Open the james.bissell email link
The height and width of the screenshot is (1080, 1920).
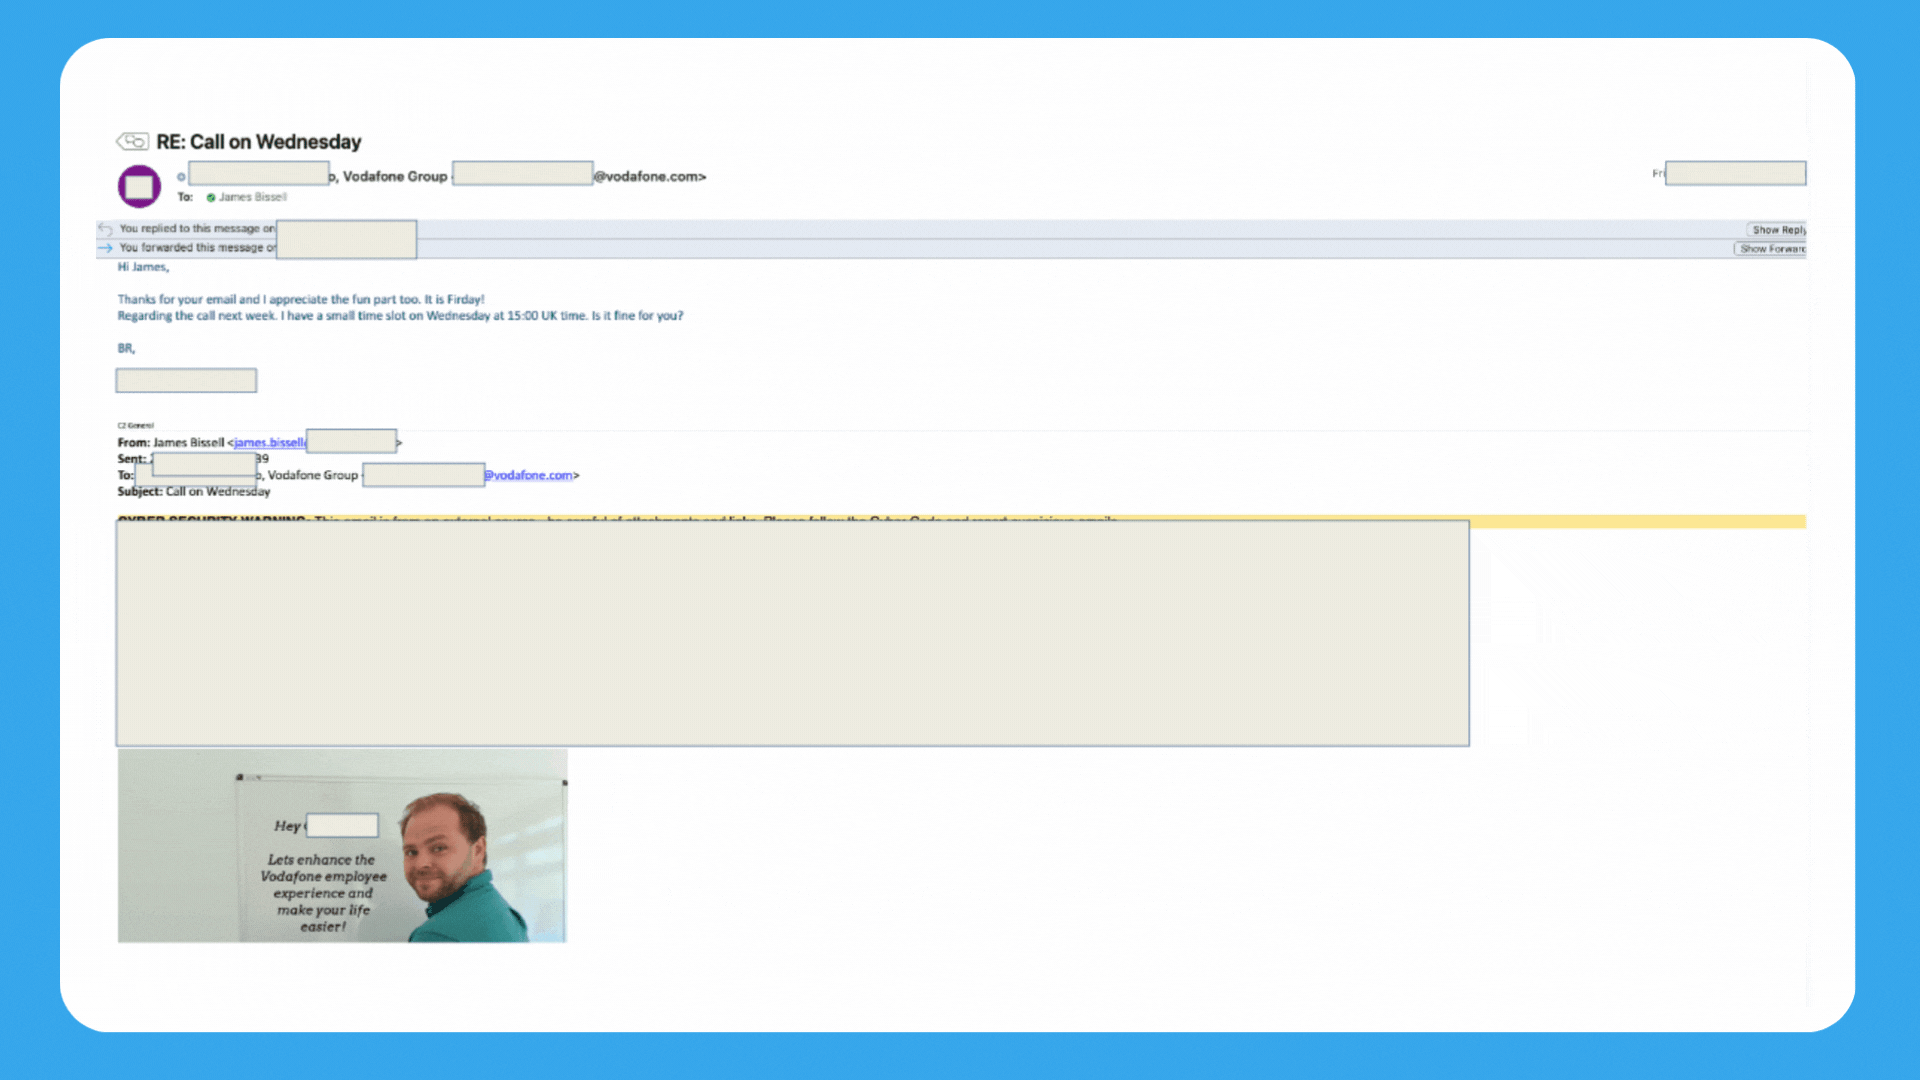[x=270, y=442]
